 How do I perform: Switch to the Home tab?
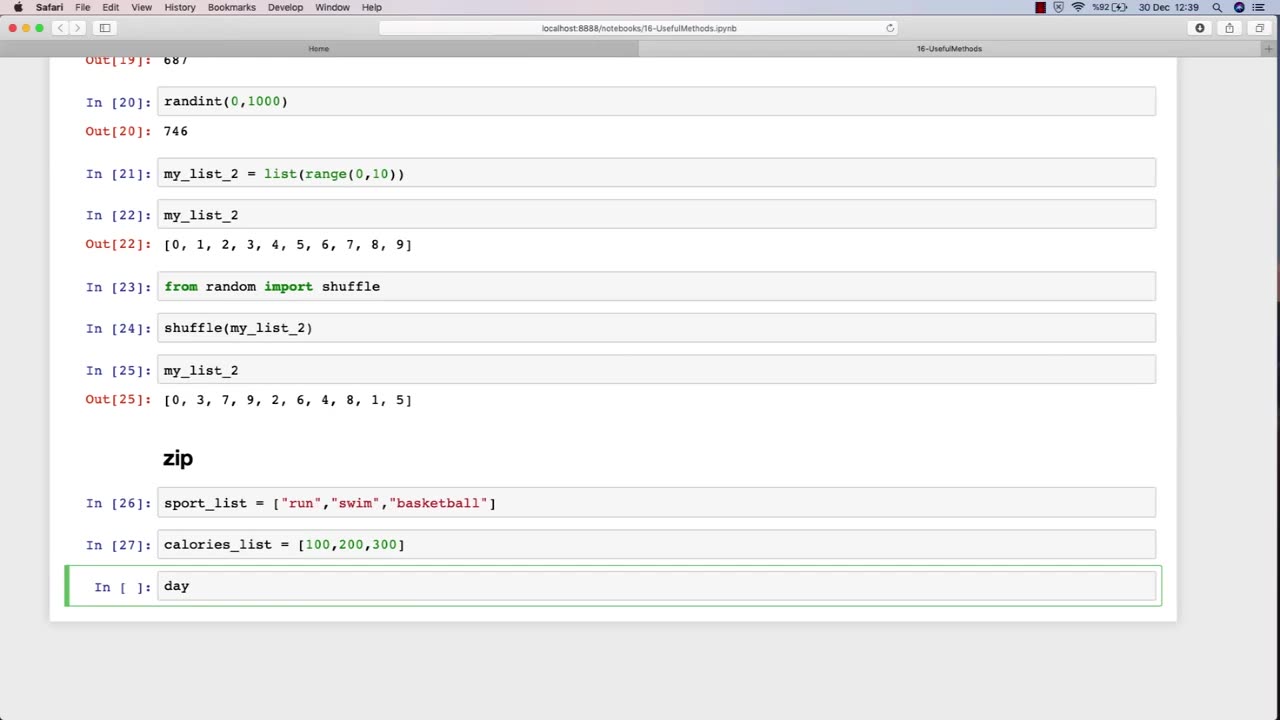[x=319, y=48]
